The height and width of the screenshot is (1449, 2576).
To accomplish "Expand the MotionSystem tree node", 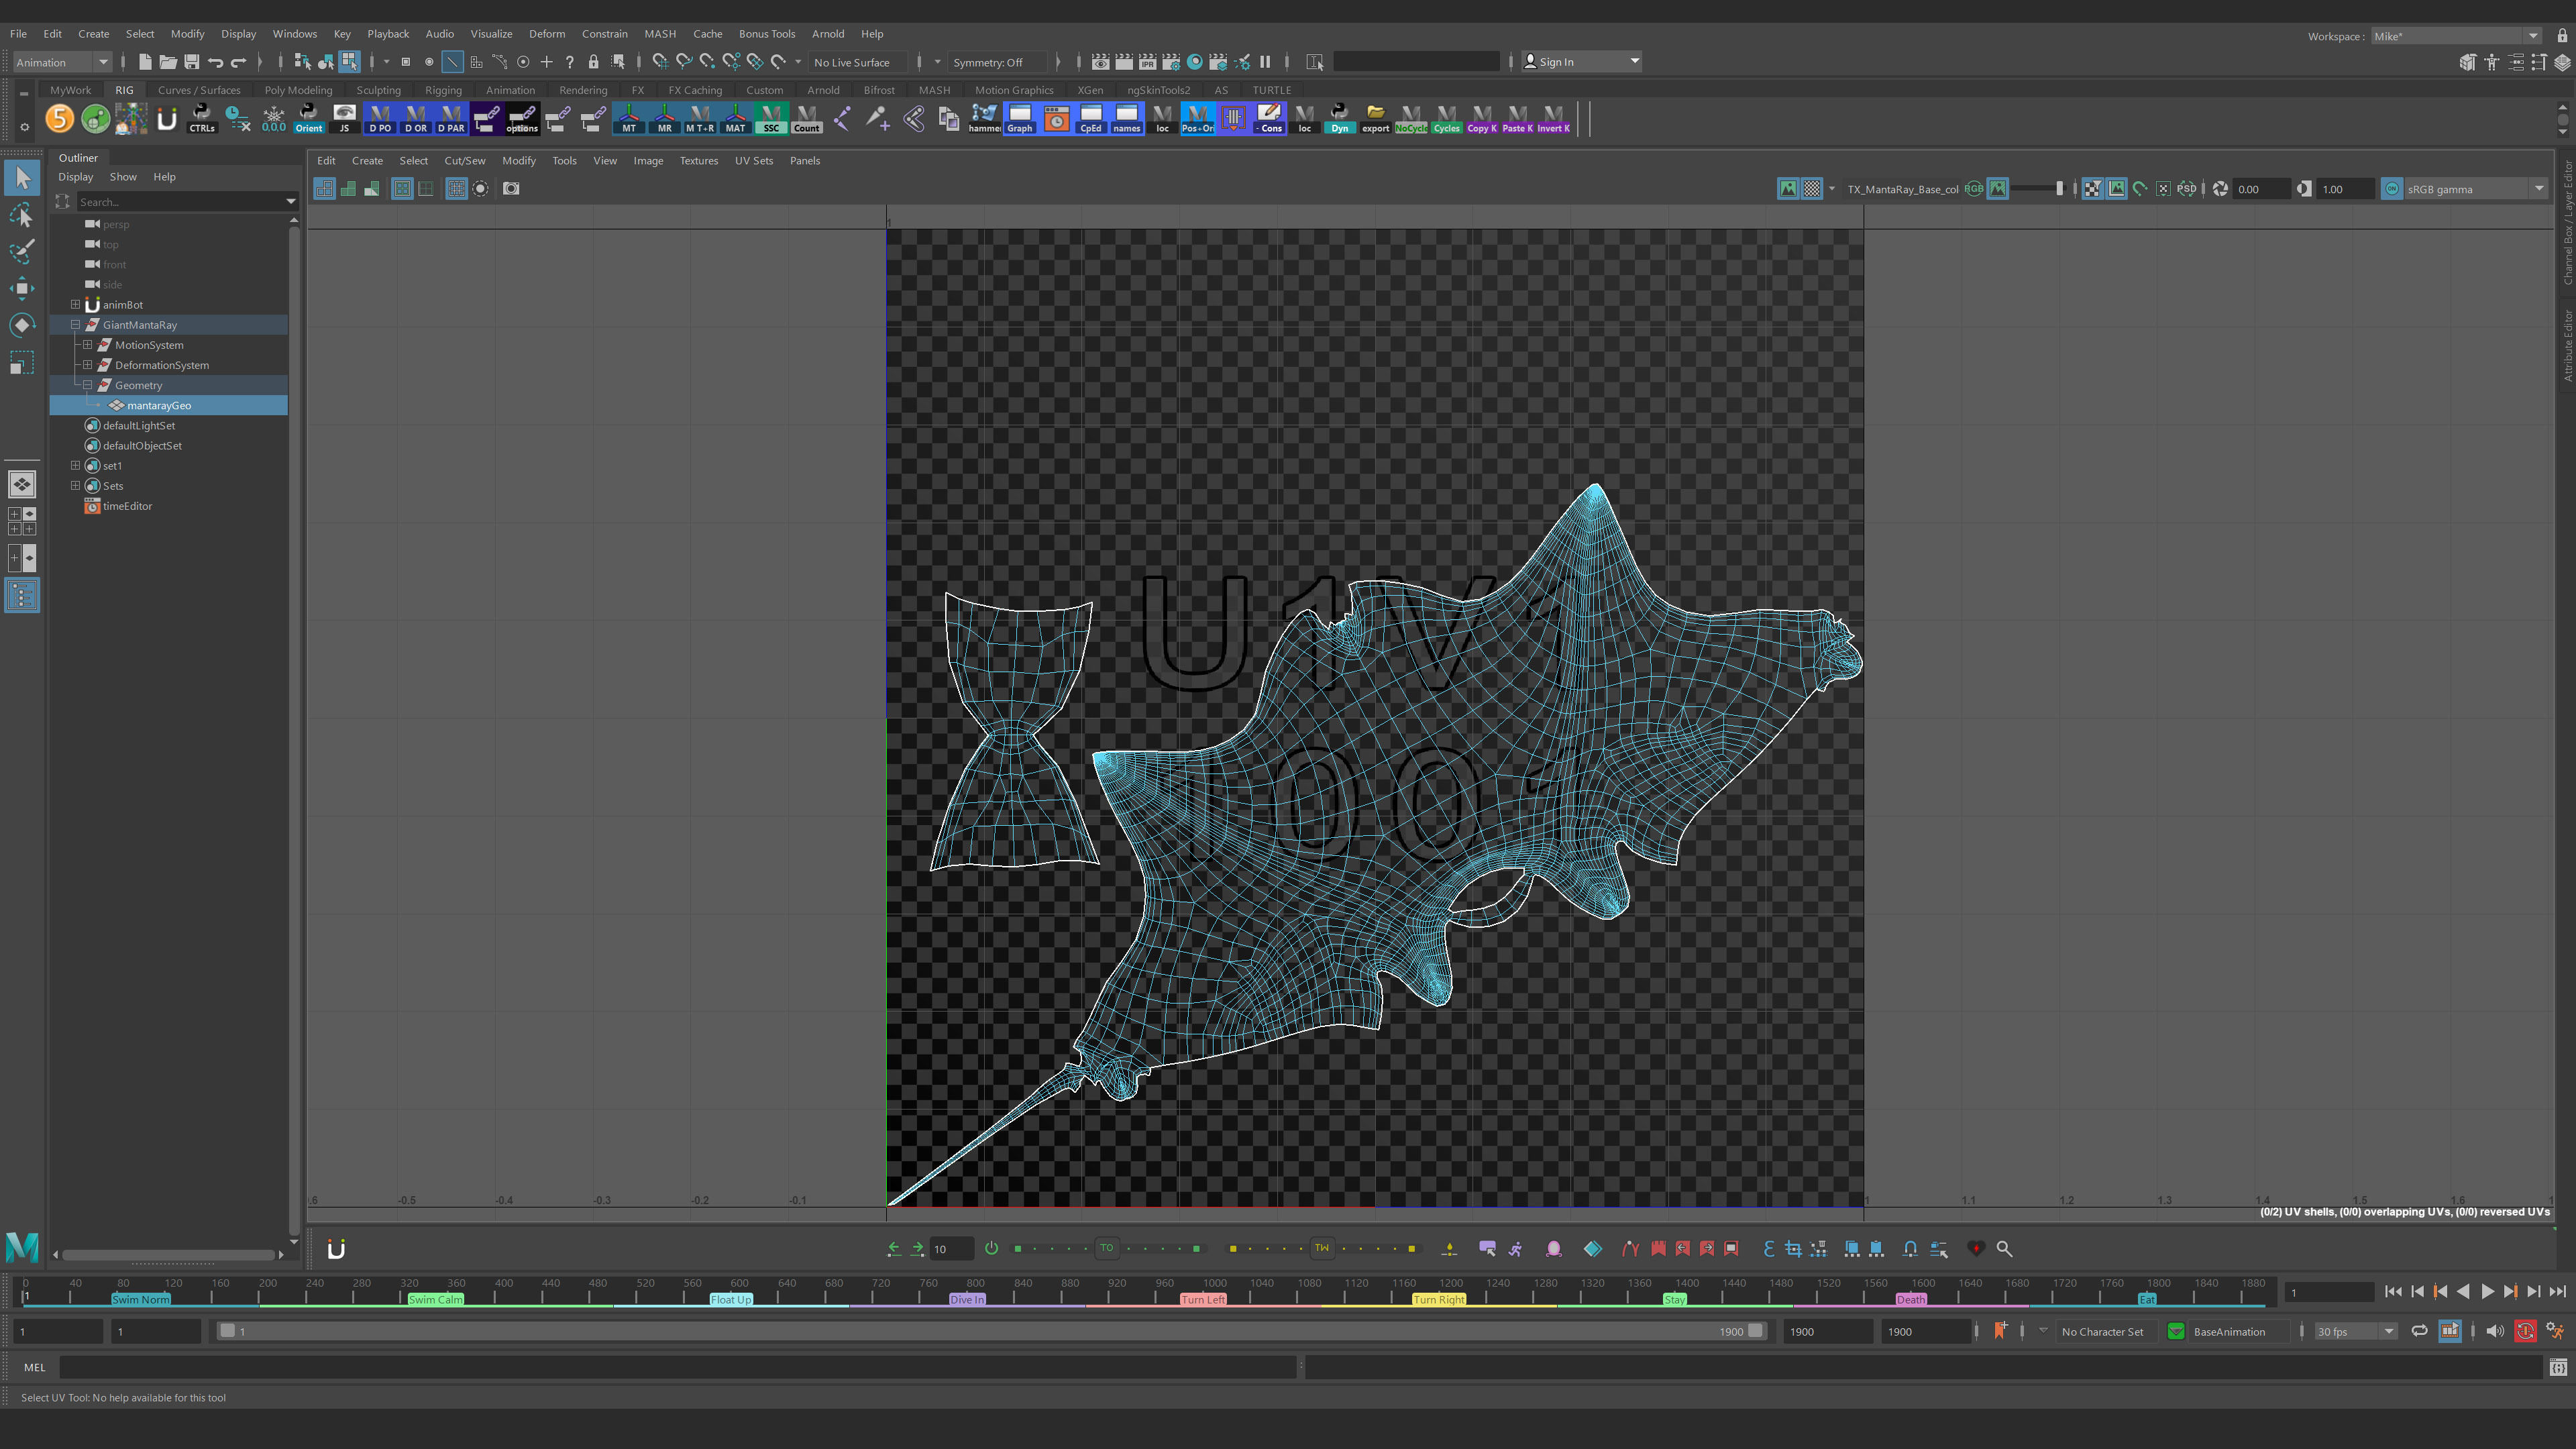I will (88, 345).
